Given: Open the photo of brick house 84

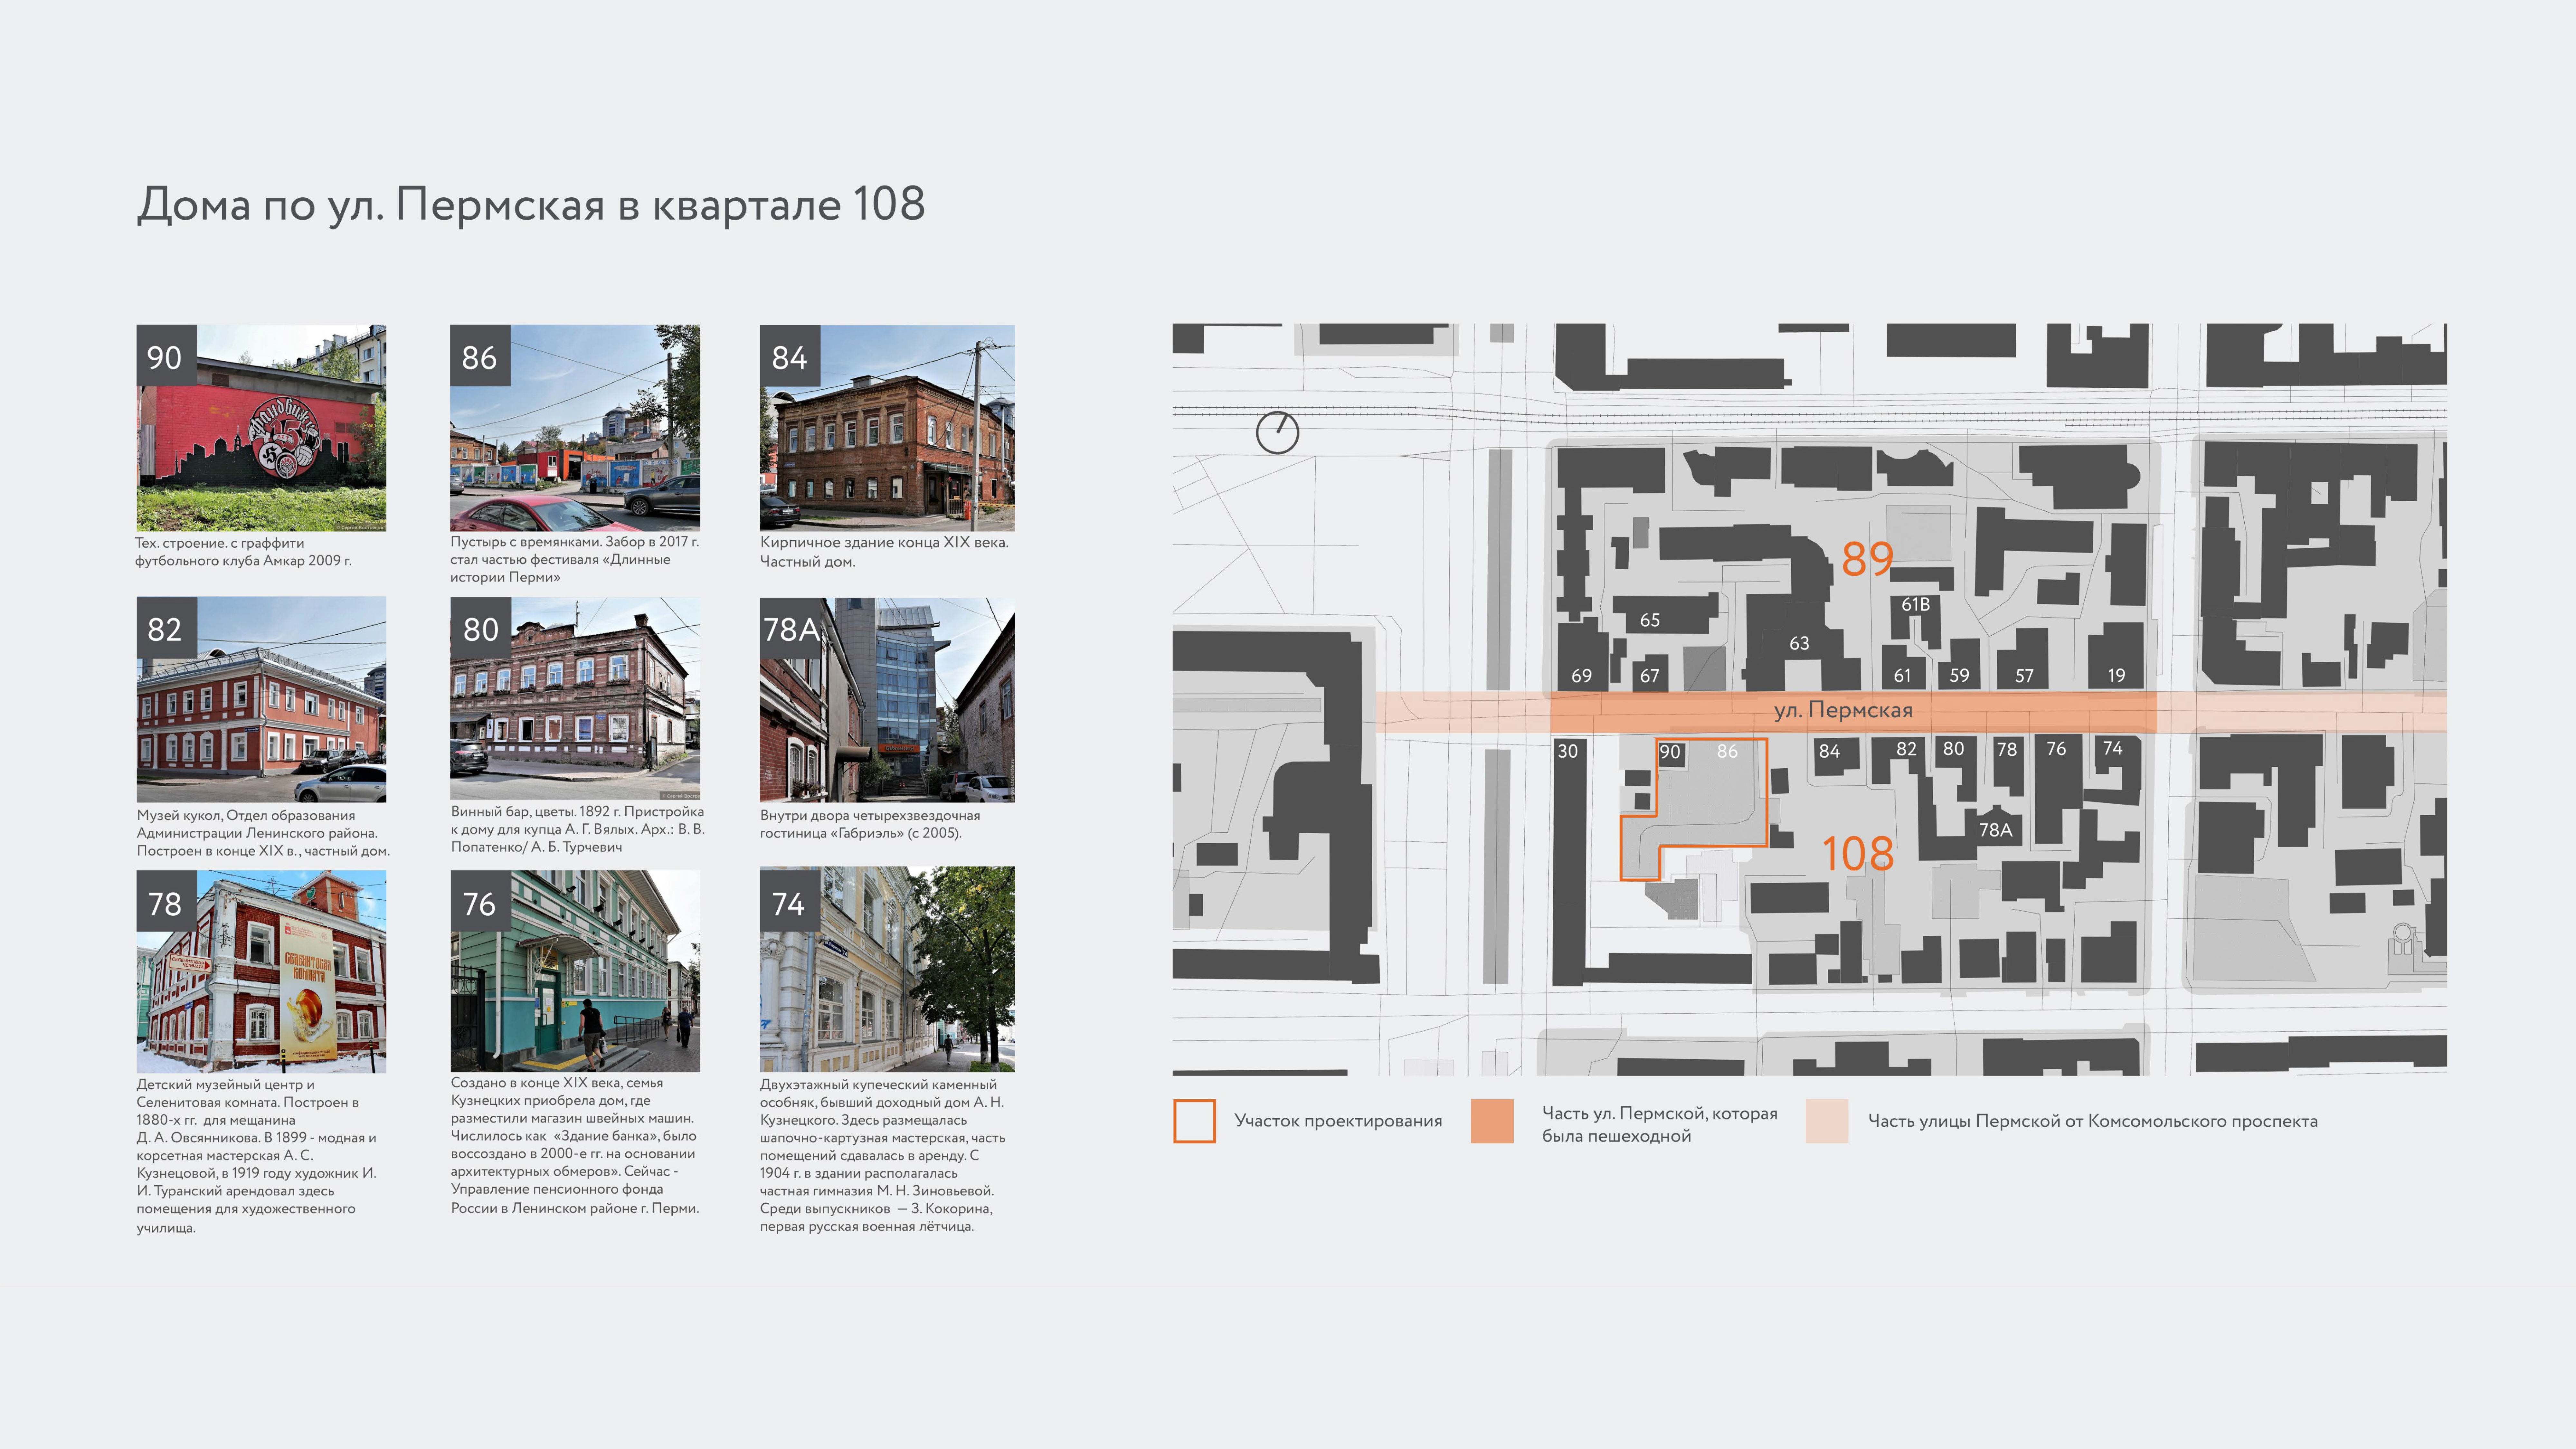Looking at the screenshot, I should (887, 428).
